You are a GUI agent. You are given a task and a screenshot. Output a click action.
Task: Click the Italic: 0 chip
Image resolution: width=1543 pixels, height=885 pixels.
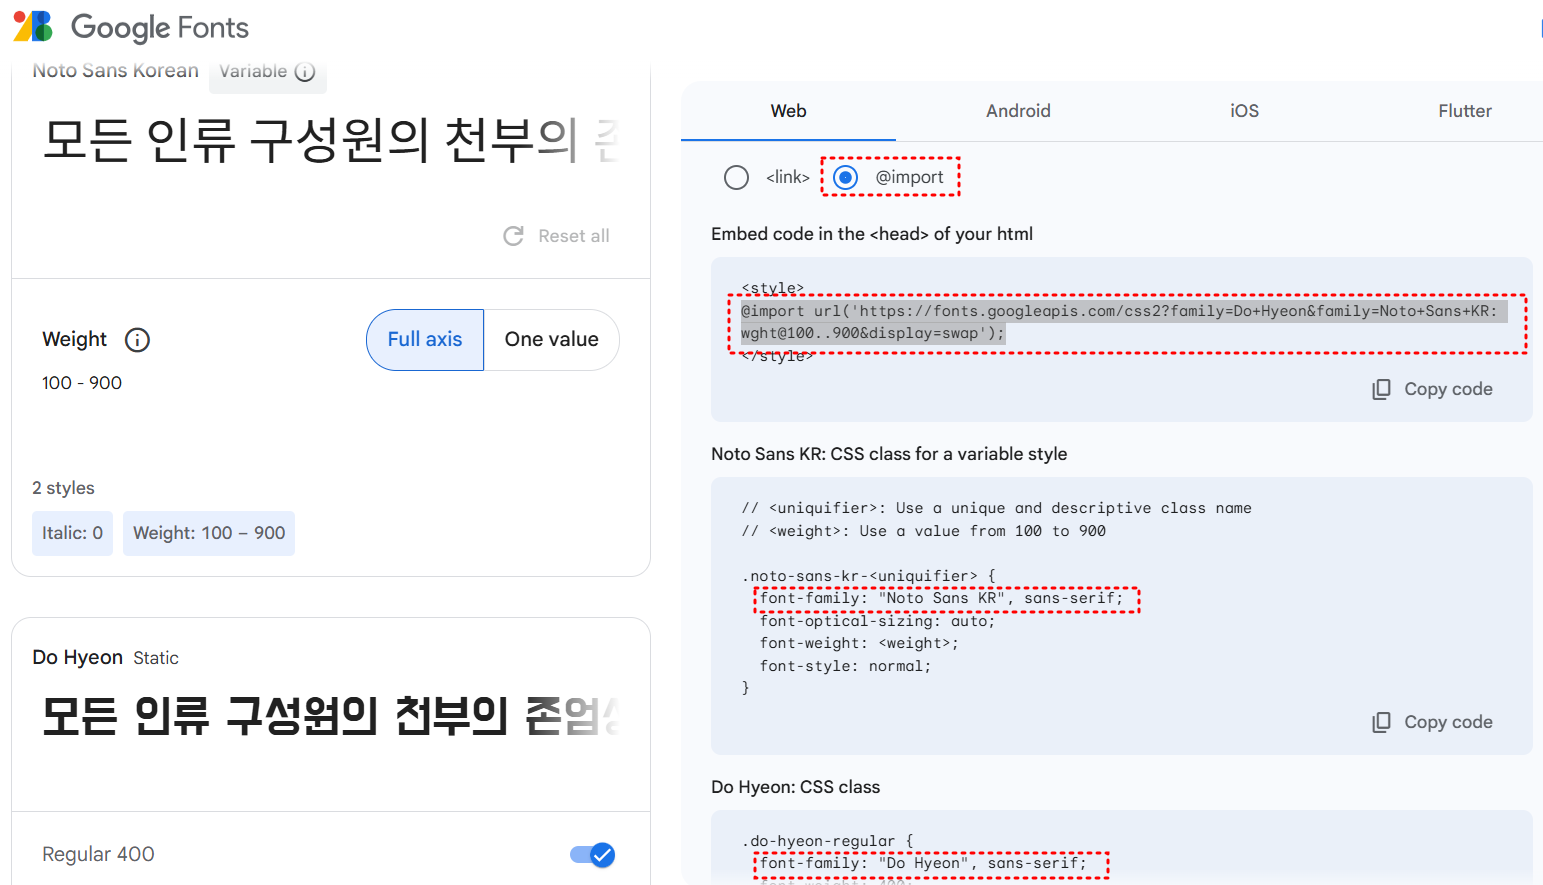(72, 533)
